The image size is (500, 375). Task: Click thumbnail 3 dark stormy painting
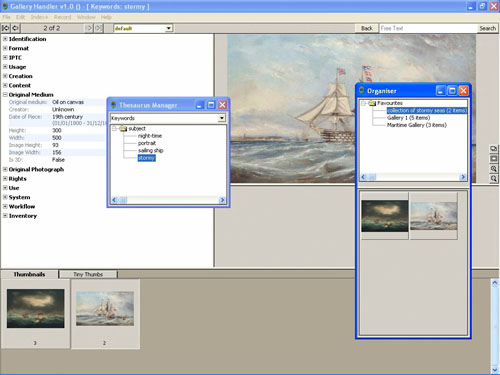pyautogui.click(x=36, y=308)
